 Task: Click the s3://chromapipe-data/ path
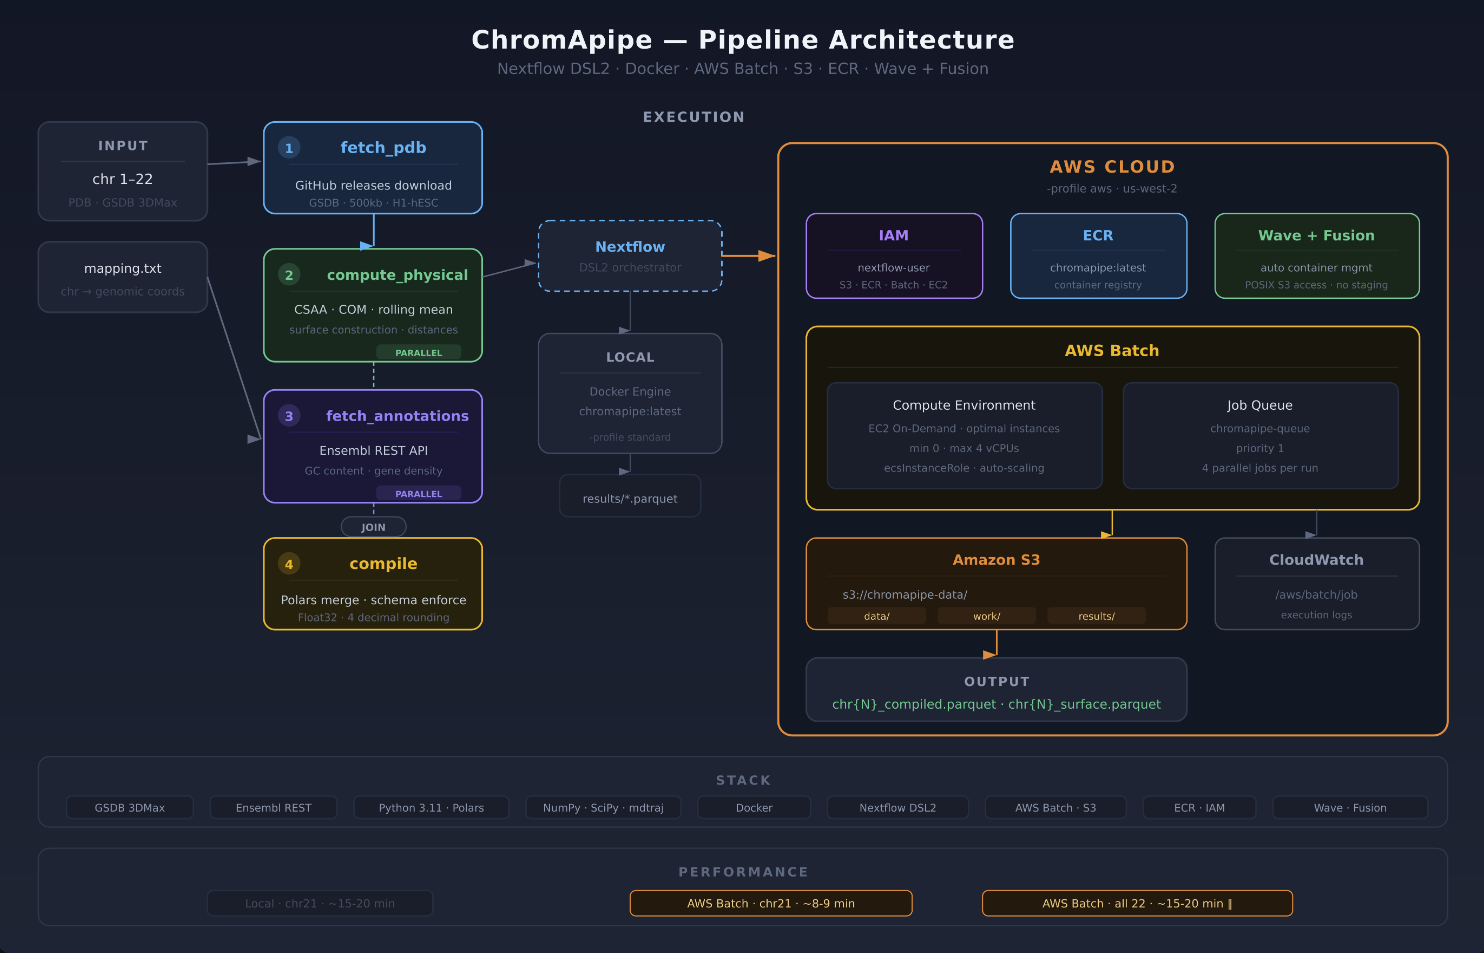tap(905, 595)
